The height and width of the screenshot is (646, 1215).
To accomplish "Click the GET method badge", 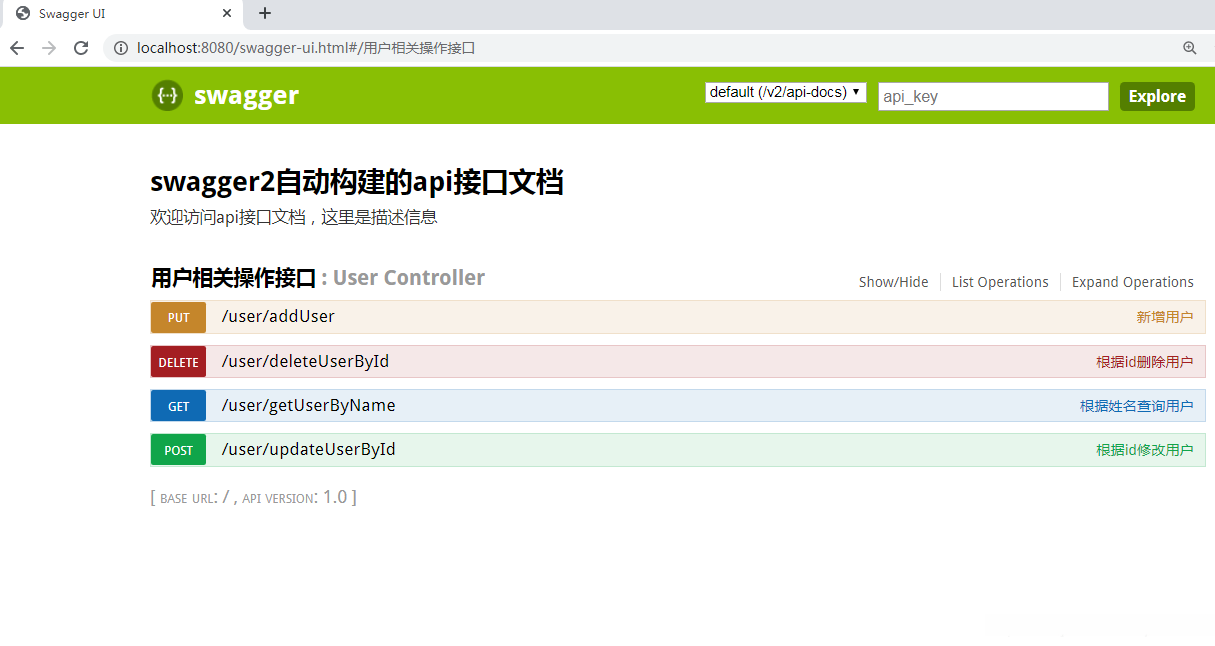I will [x=178, y=406].
